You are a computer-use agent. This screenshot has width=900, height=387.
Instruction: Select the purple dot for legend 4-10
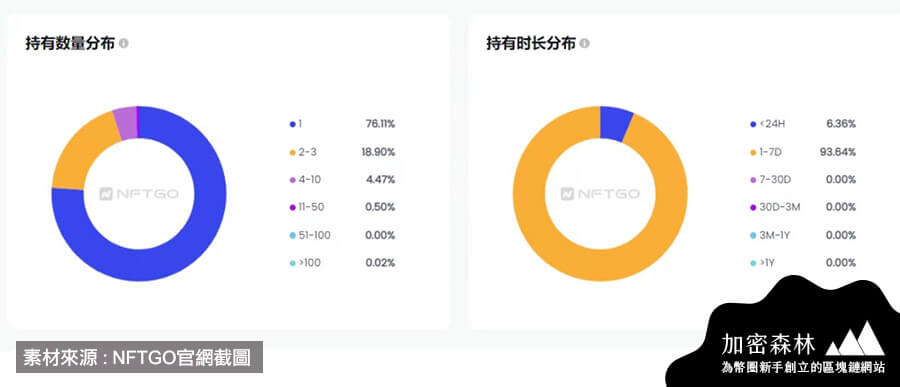[293, 180]
